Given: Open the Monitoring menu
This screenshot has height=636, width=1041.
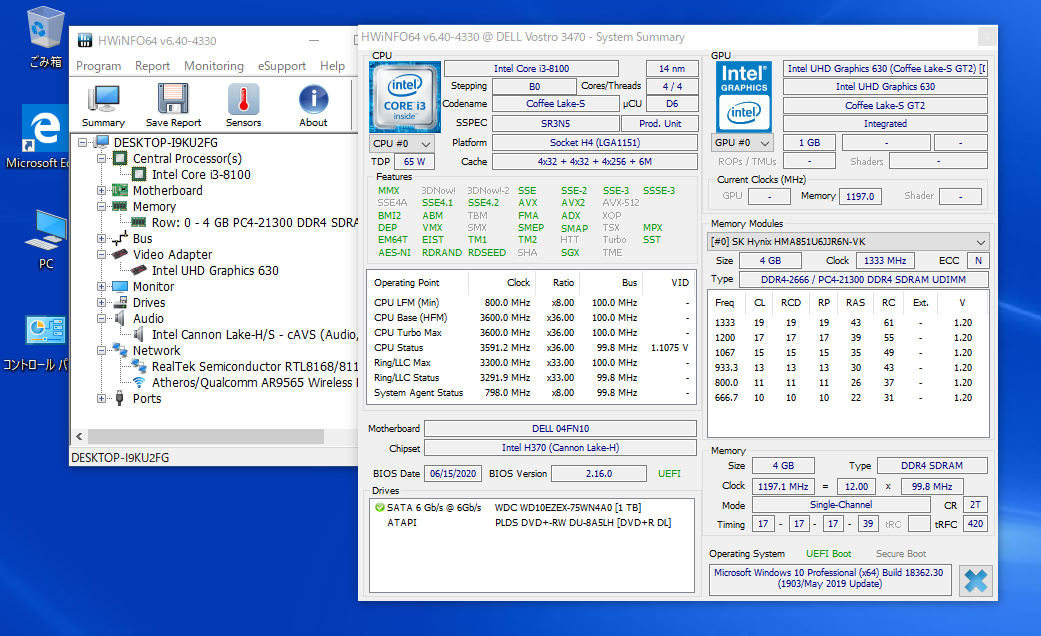Looking at the screenshot, I should [x=214, y=66].
